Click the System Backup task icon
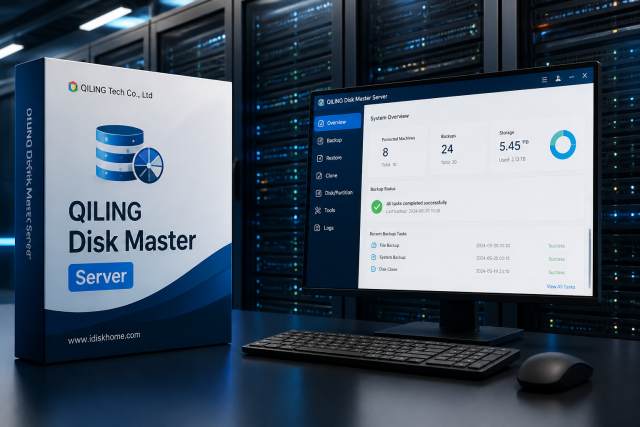640x427 pixels. (373, 257)
